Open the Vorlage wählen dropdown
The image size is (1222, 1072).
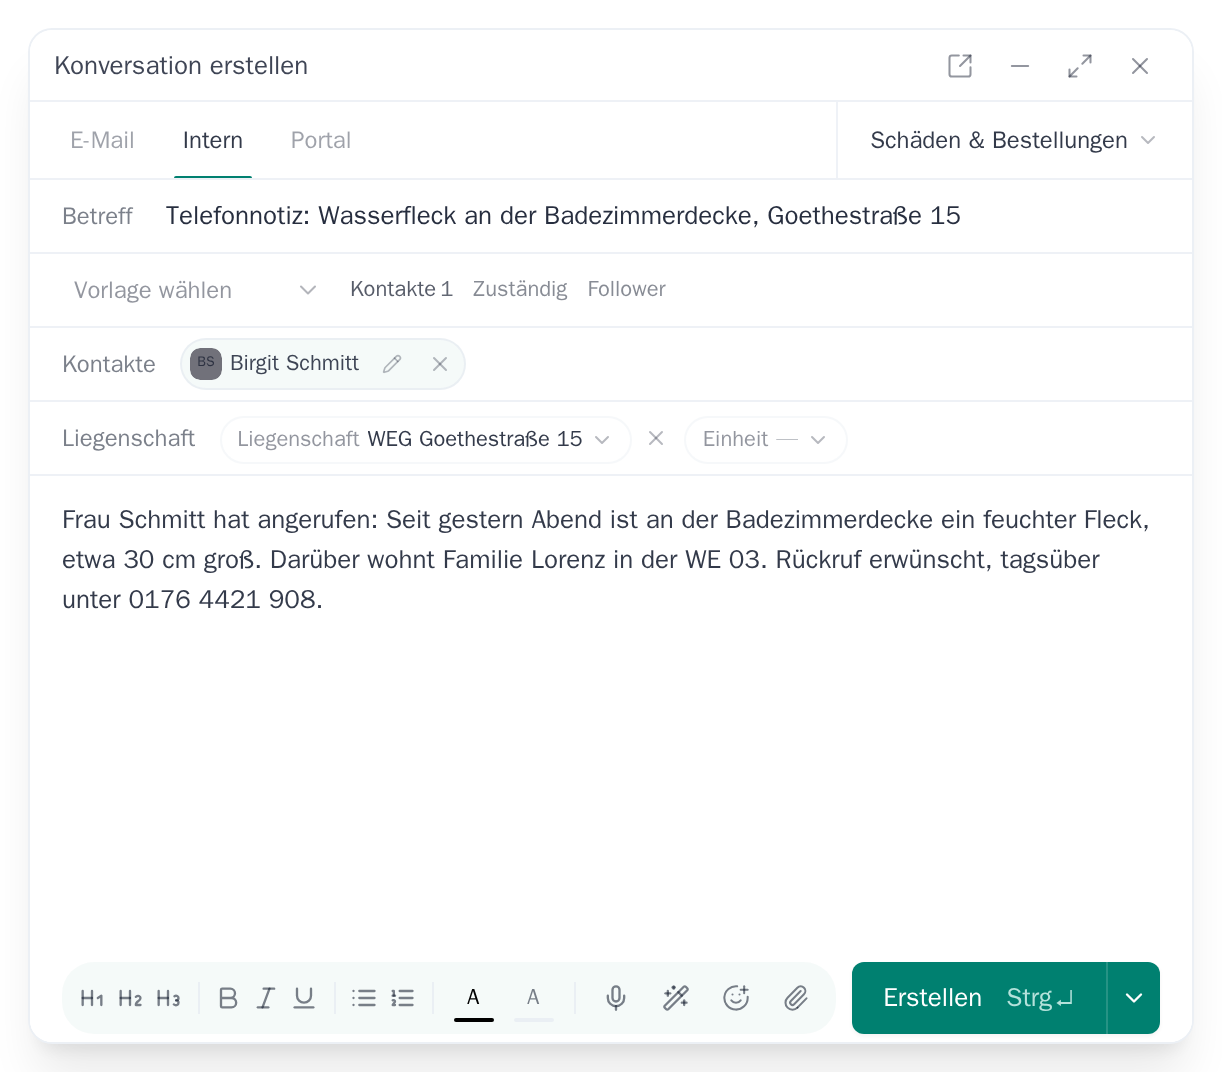click(x=195, y=290)
